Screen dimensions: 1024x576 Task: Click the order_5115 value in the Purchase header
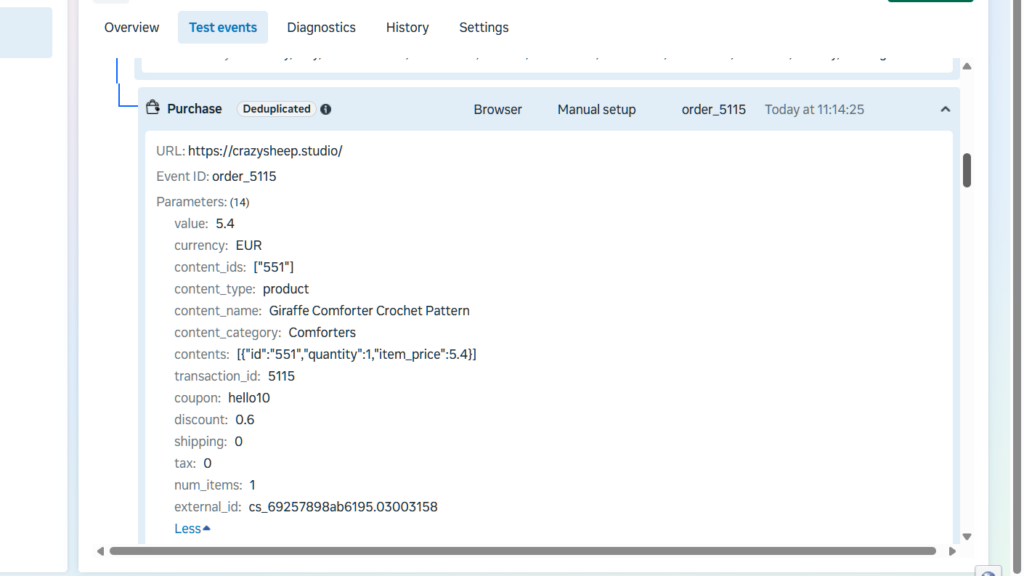coord(713,109)
